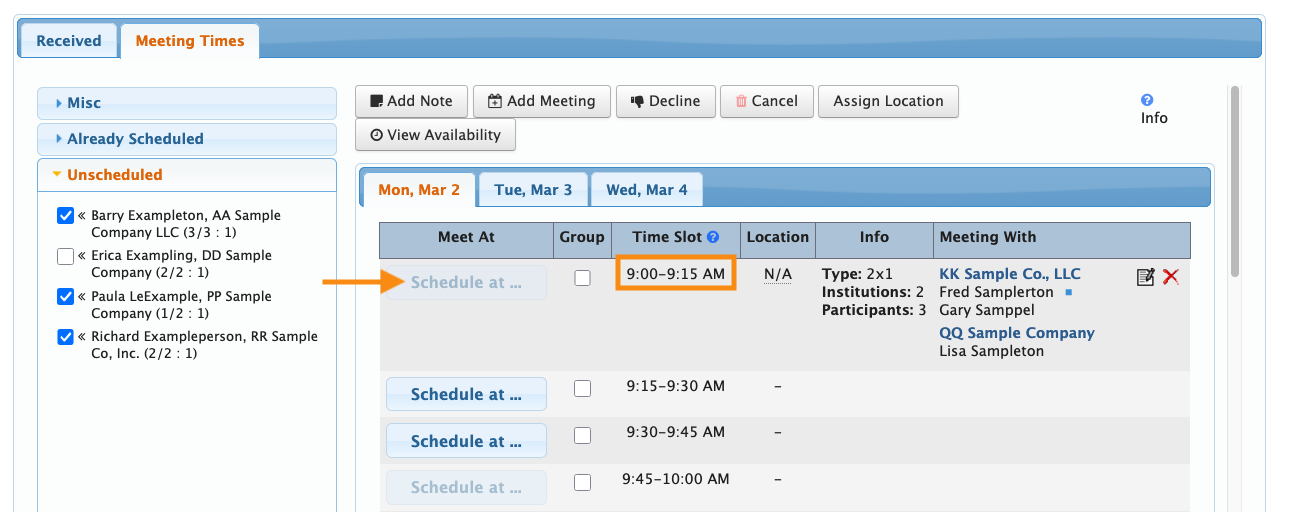The height and width of the screenshot is (512, 1292).
Task: Click the help icon next to Time Slot
Action: pos(713,238)
